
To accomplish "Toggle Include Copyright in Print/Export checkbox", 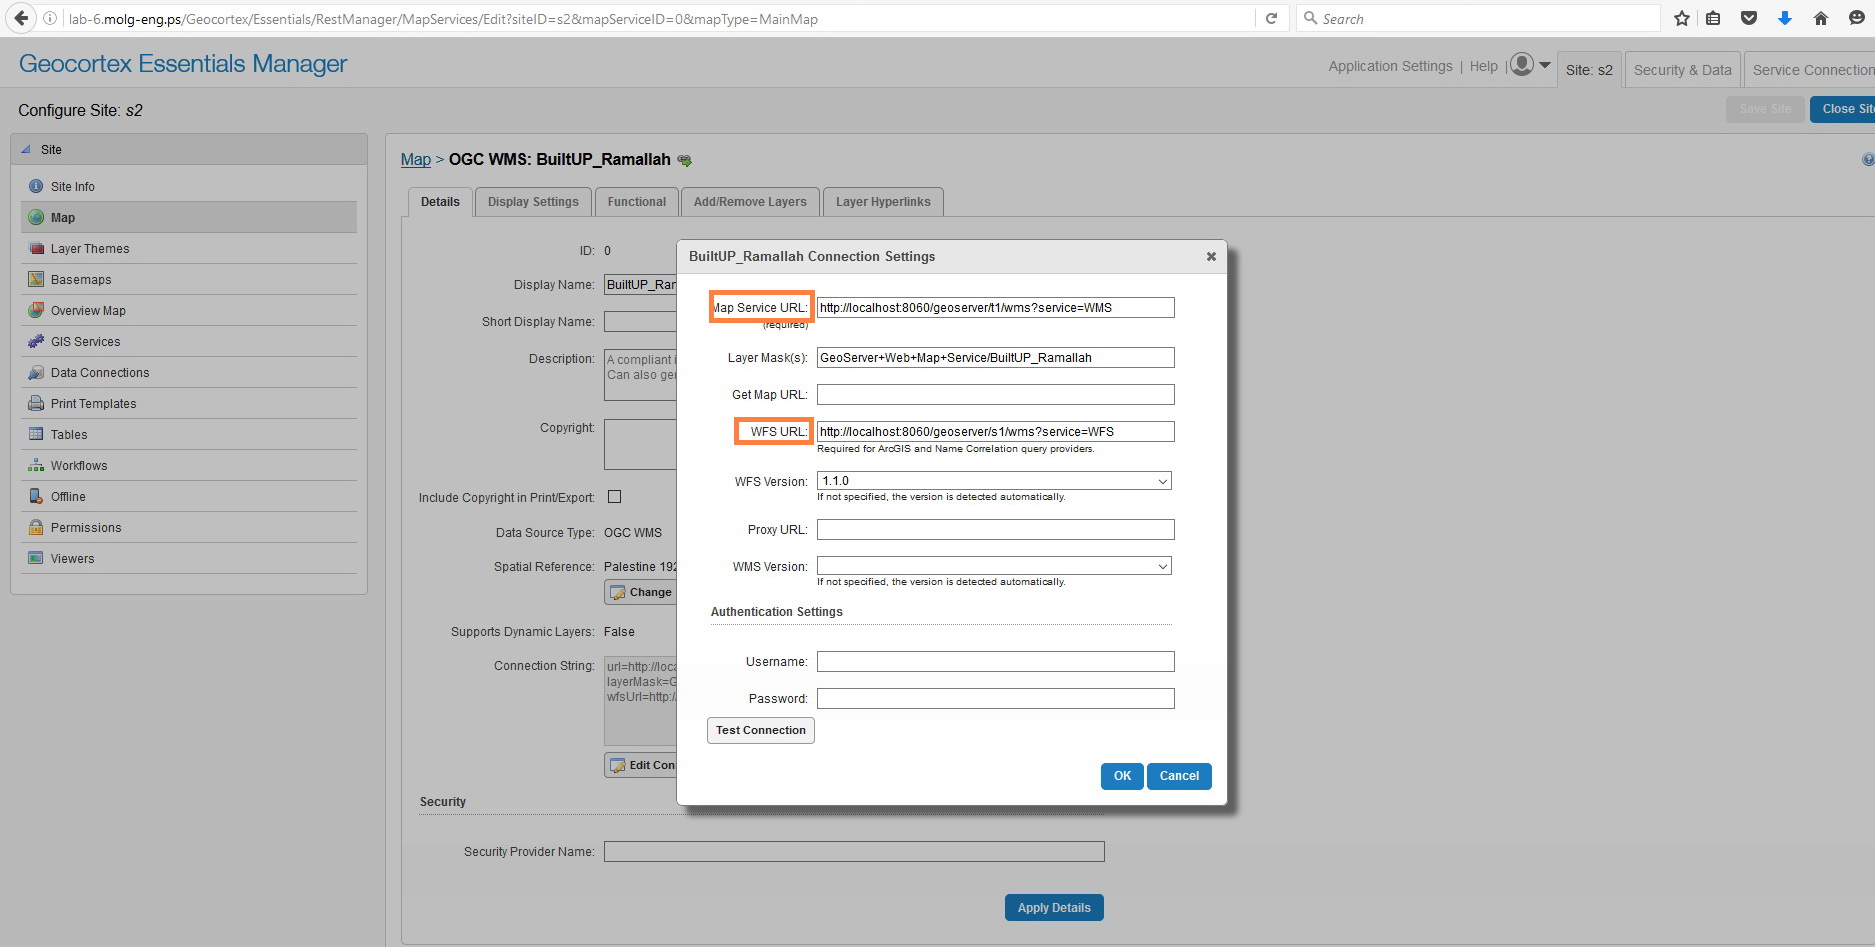I will [614, 497].
